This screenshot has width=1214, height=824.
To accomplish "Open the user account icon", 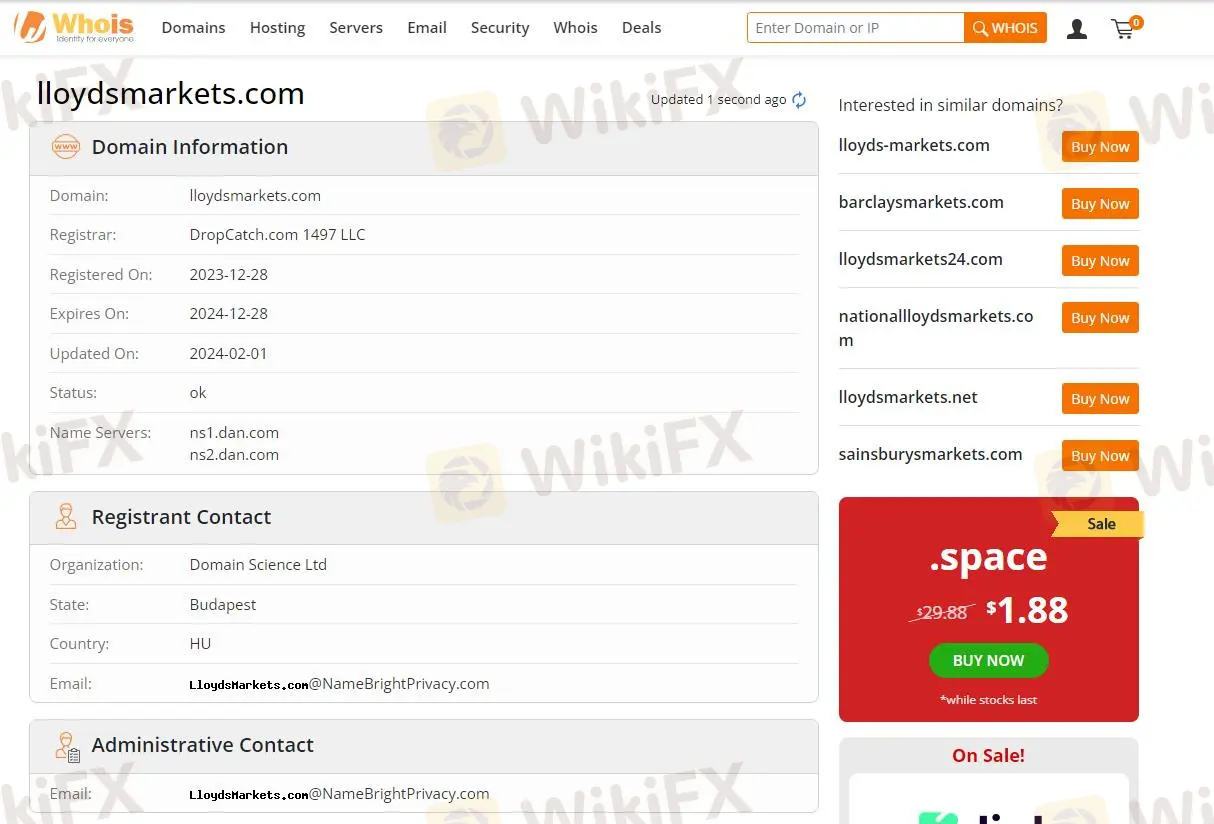I will [1077, 29].
